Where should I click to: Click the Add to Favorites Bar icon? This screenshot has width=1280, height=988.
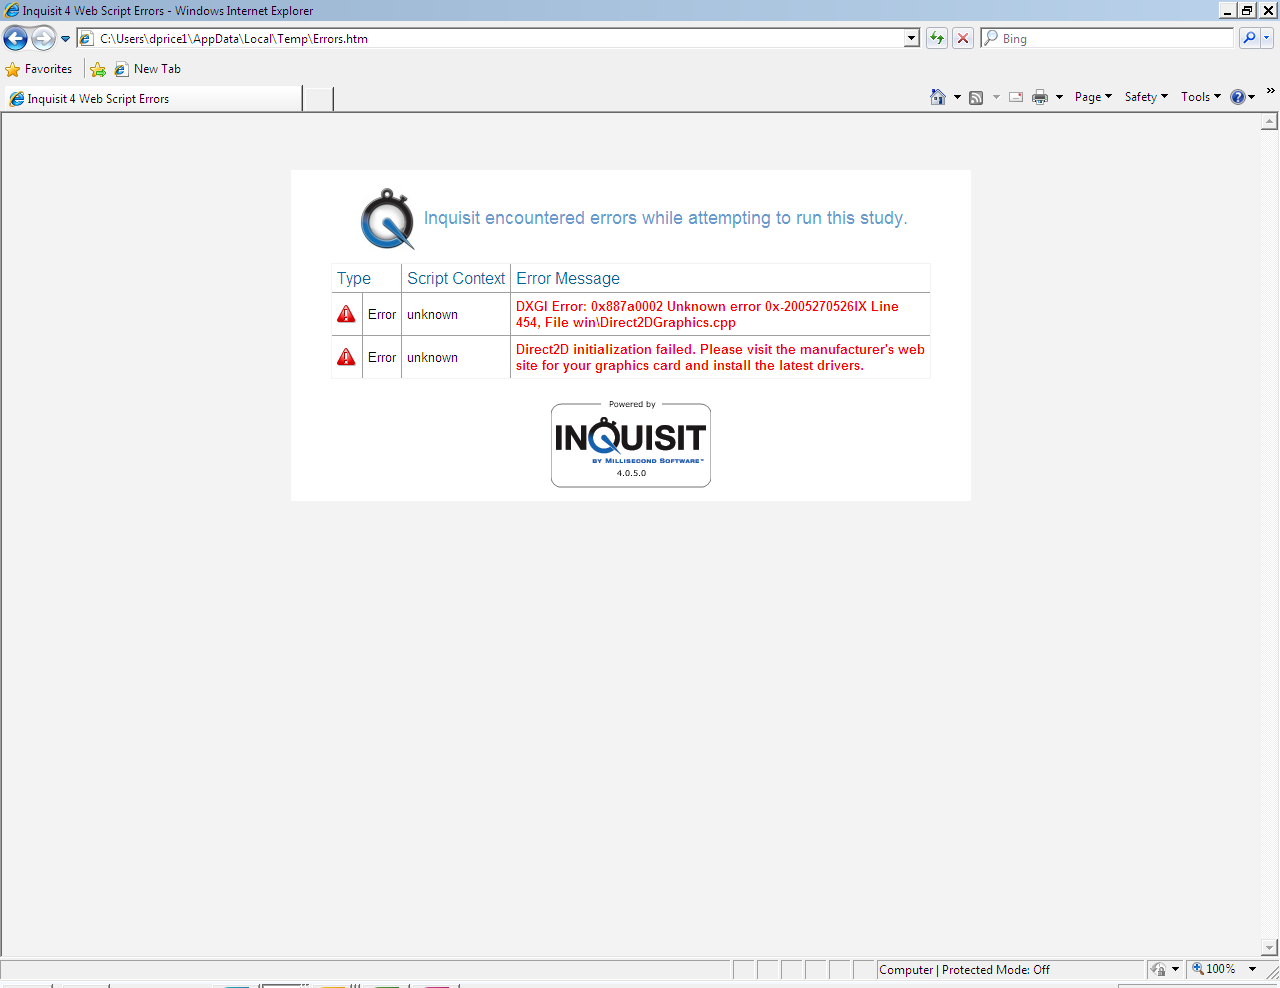pos(98,69)
